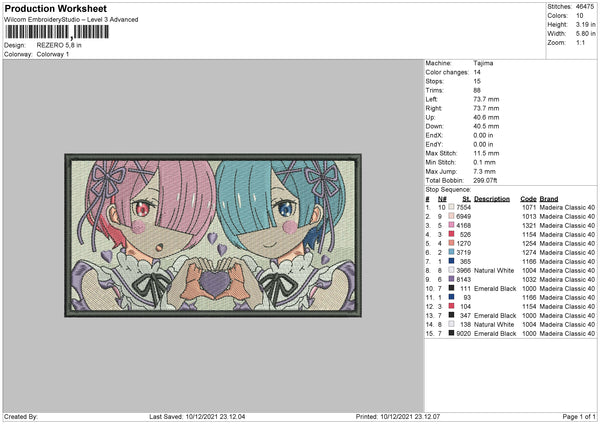This screenshot has height=424, width=600.
Task: Click the Machine value 'Tajima'
Action: coord(483,63)
